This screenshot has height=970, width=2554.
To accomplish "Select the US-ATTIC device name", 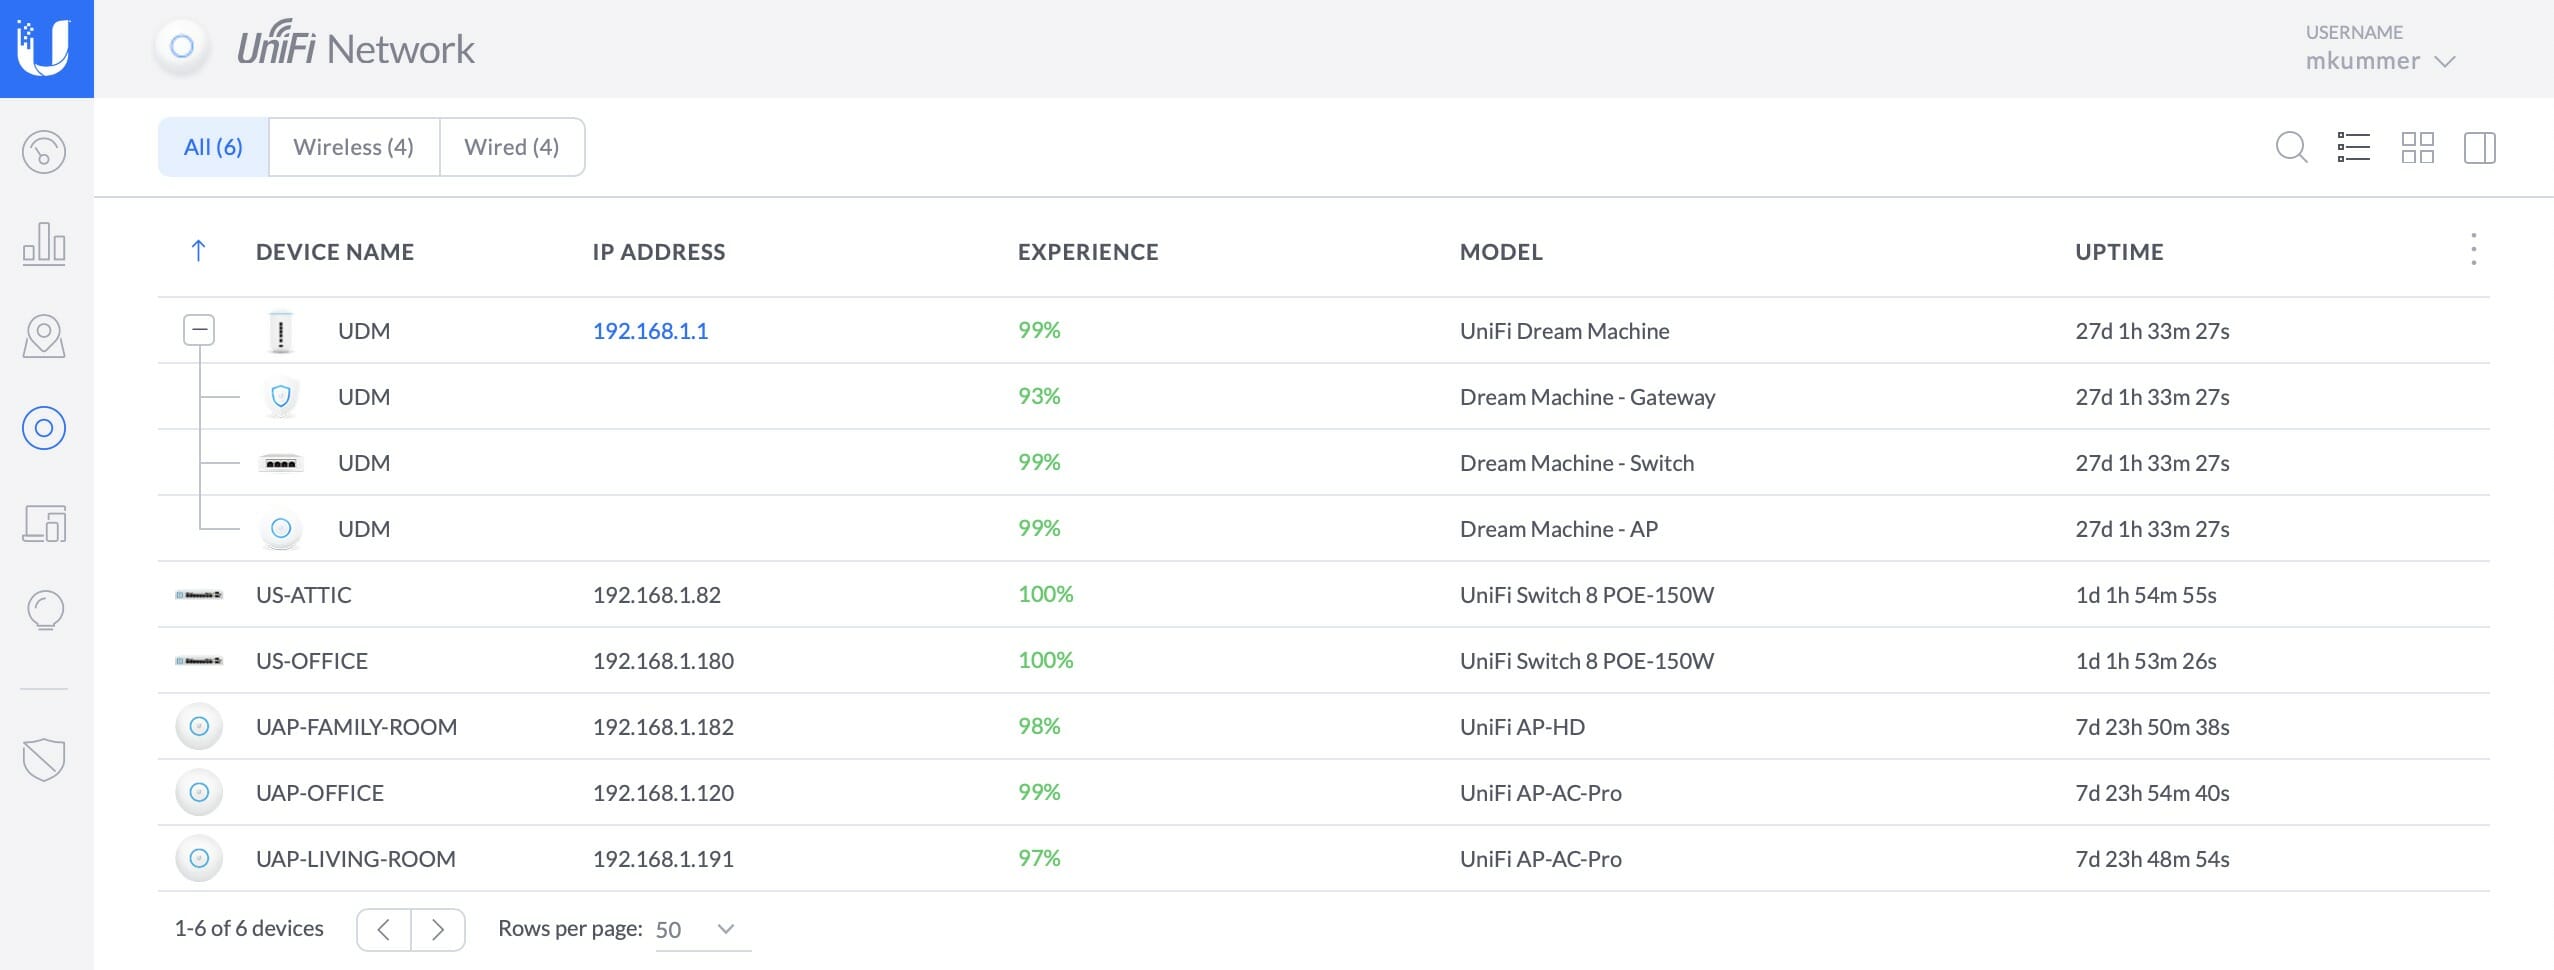I will coord(304,595).
